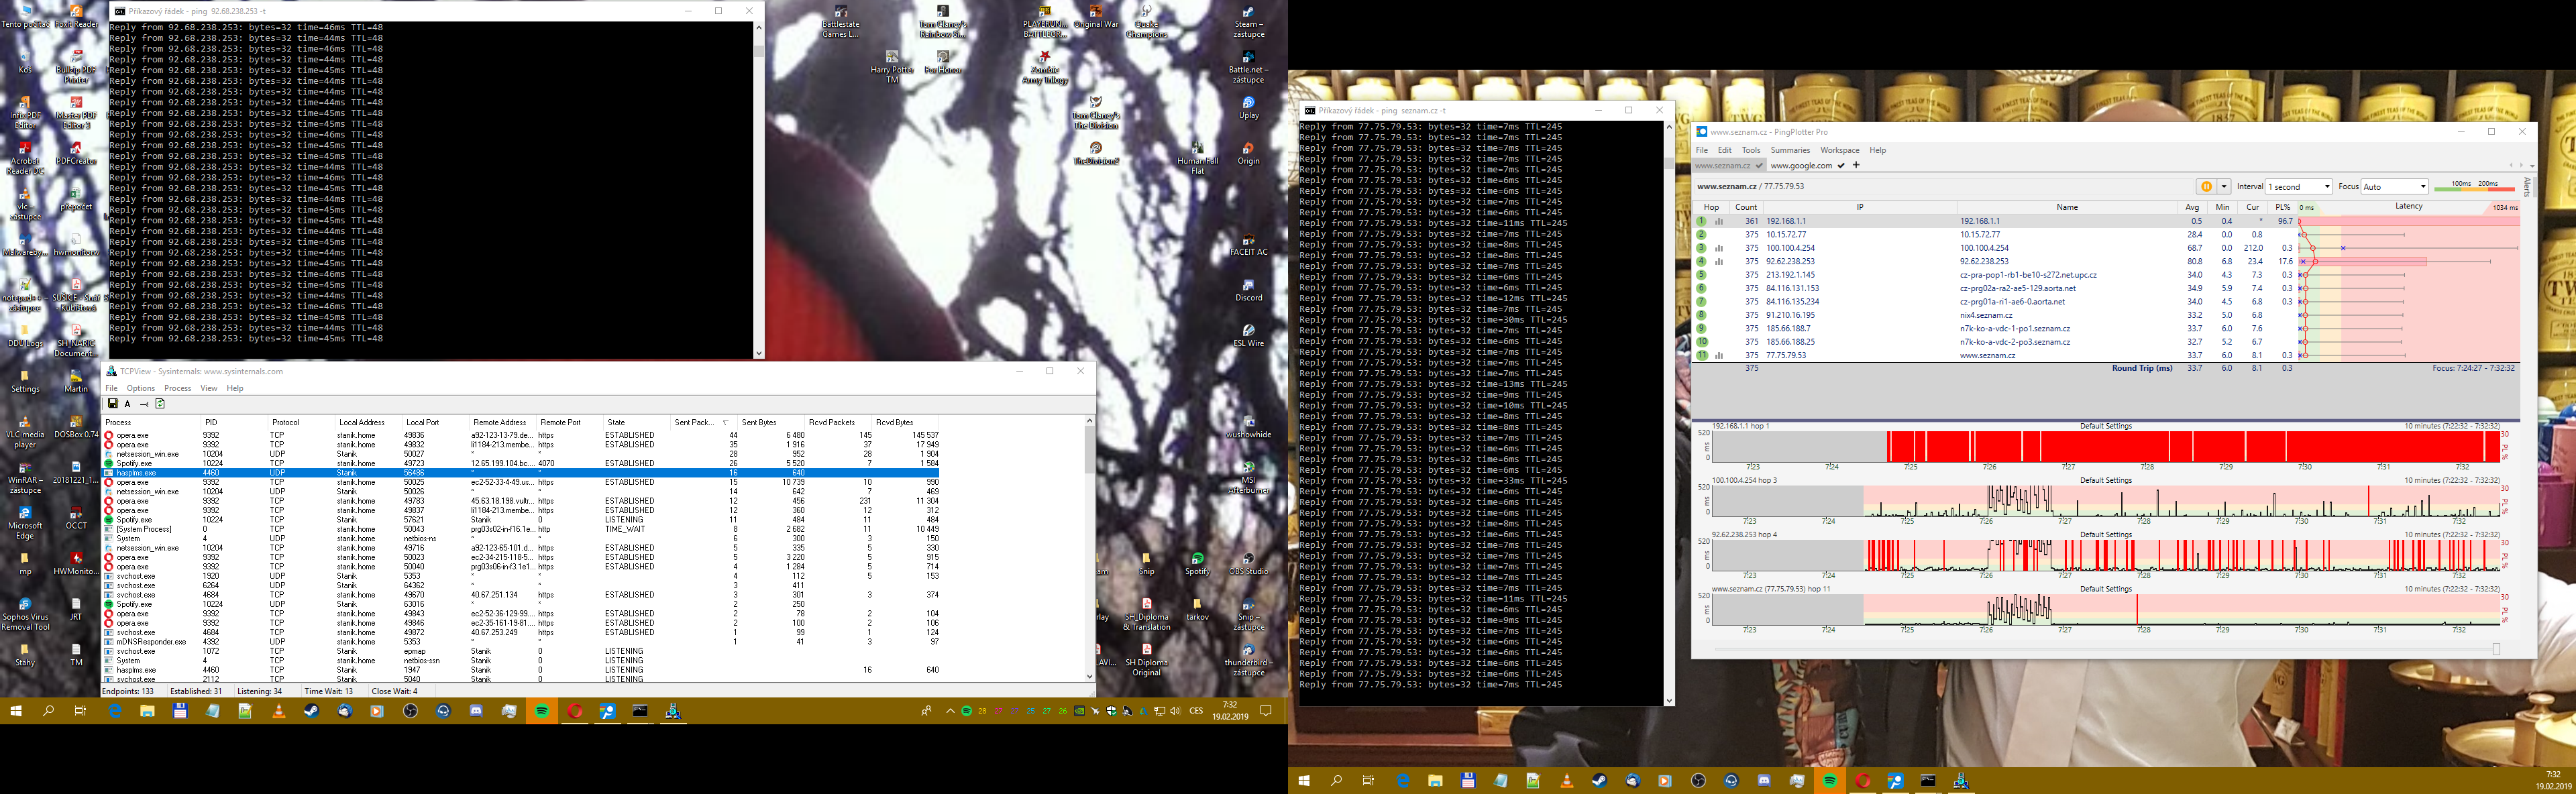Open the Process menu in TCPView
This screenshot has height=794, width=2576.
pyautogui.click(x=177, y=388)
